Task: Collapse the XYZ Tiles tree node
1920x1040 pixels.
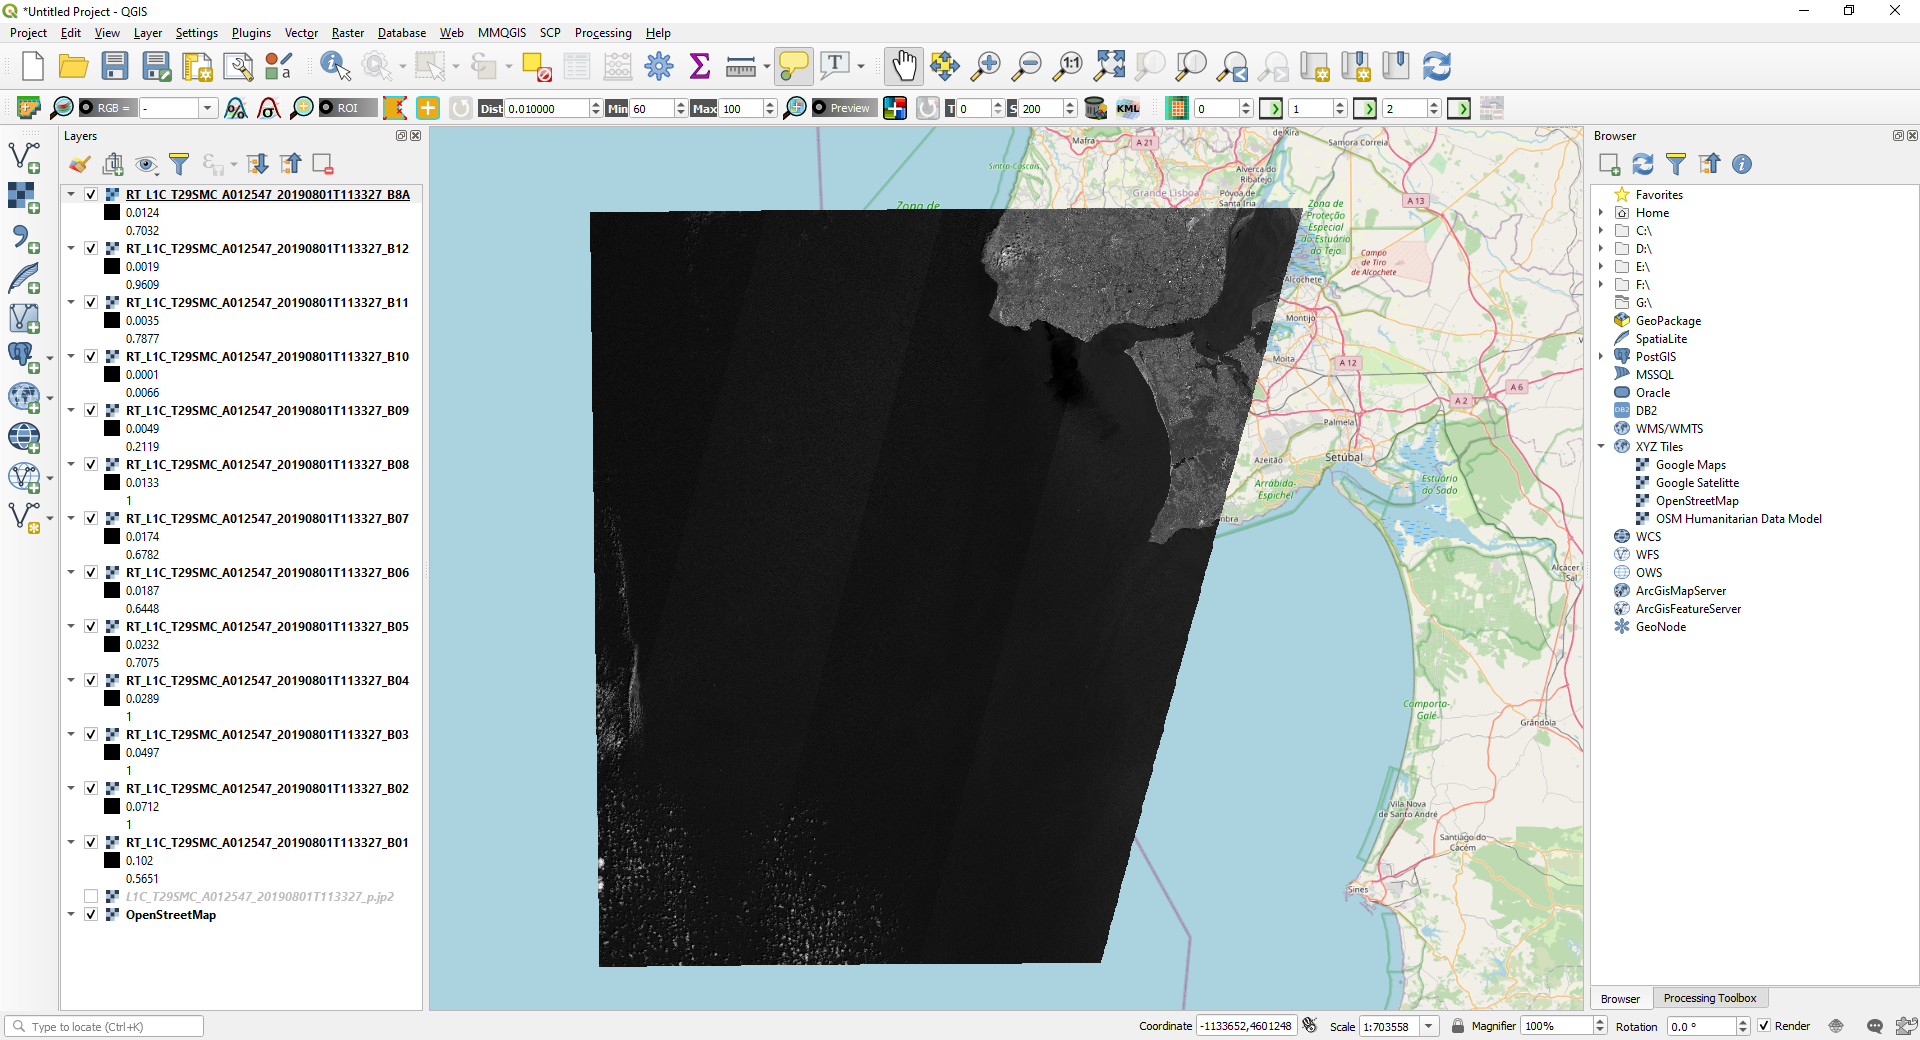Action: click(1601, 447)
